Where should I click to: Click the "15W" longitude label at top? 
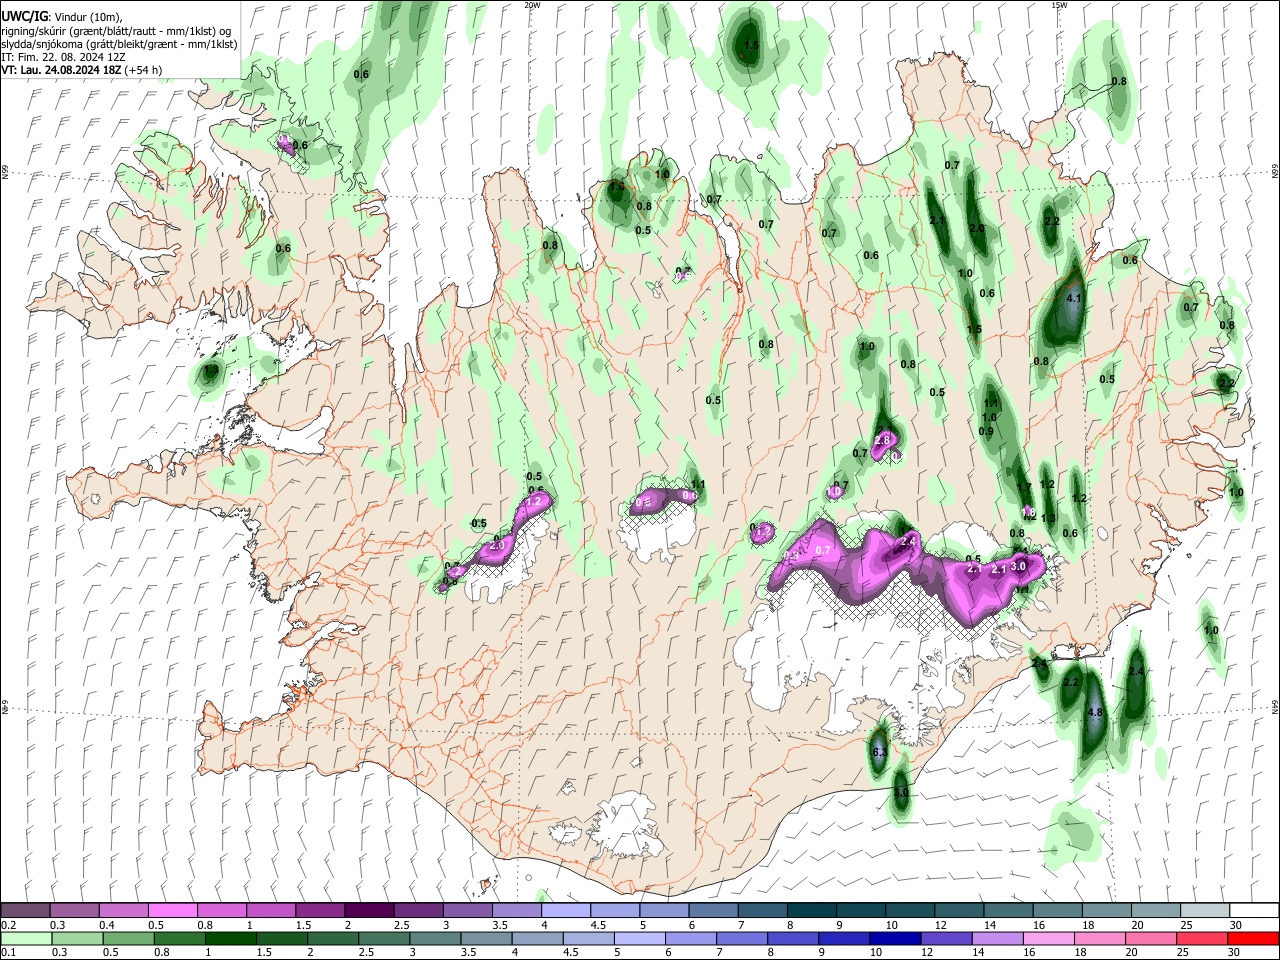[x=1058, y=5]
